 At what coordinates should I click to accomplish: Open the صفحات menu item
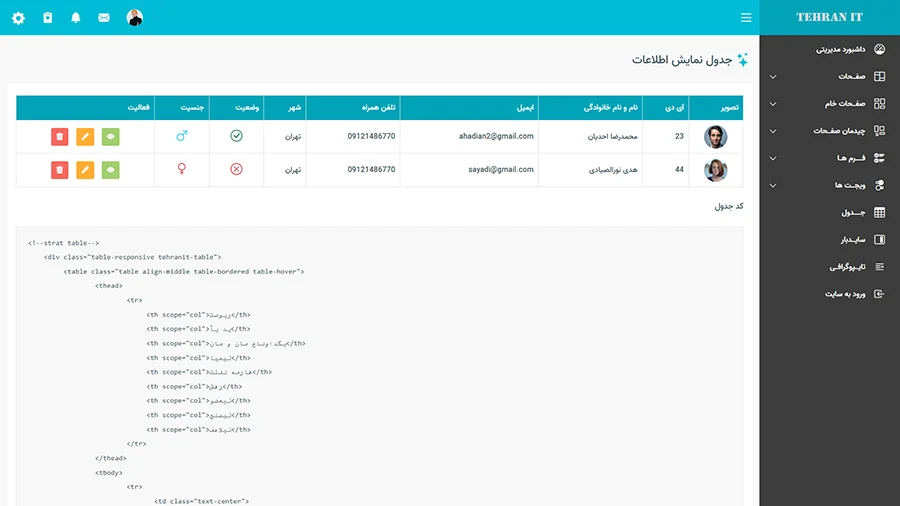click(851, 76)
